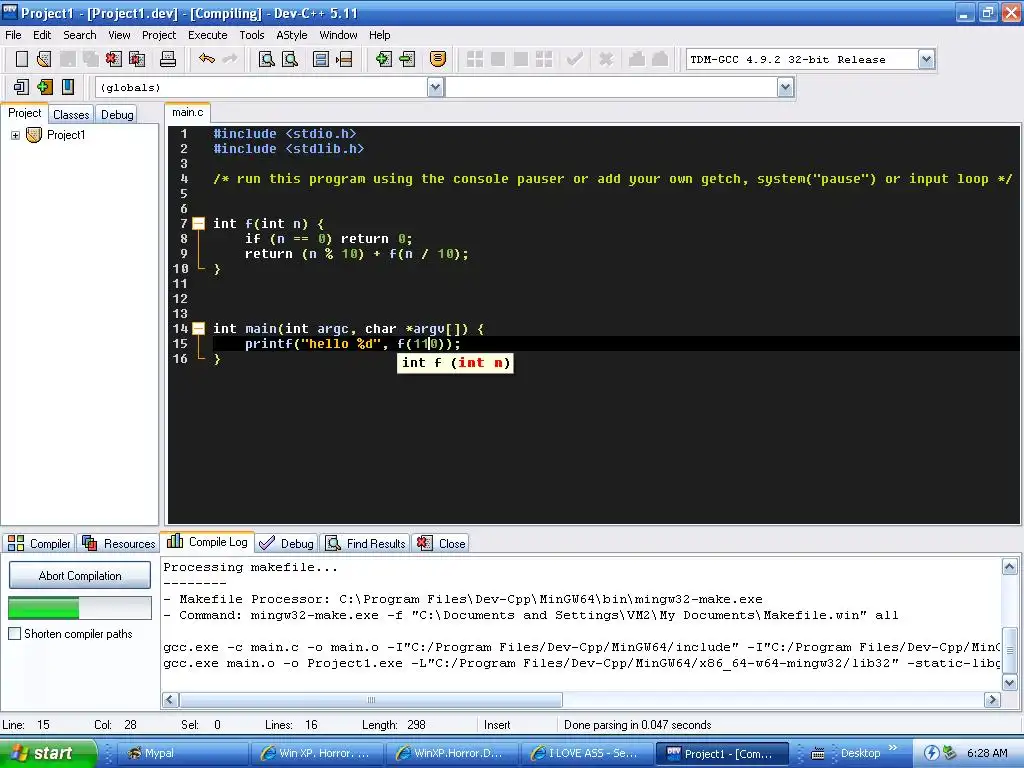This screenshot has width=1024, height=768.
Task: Click the Close tab in bottom panel
Action: (441, 543)
